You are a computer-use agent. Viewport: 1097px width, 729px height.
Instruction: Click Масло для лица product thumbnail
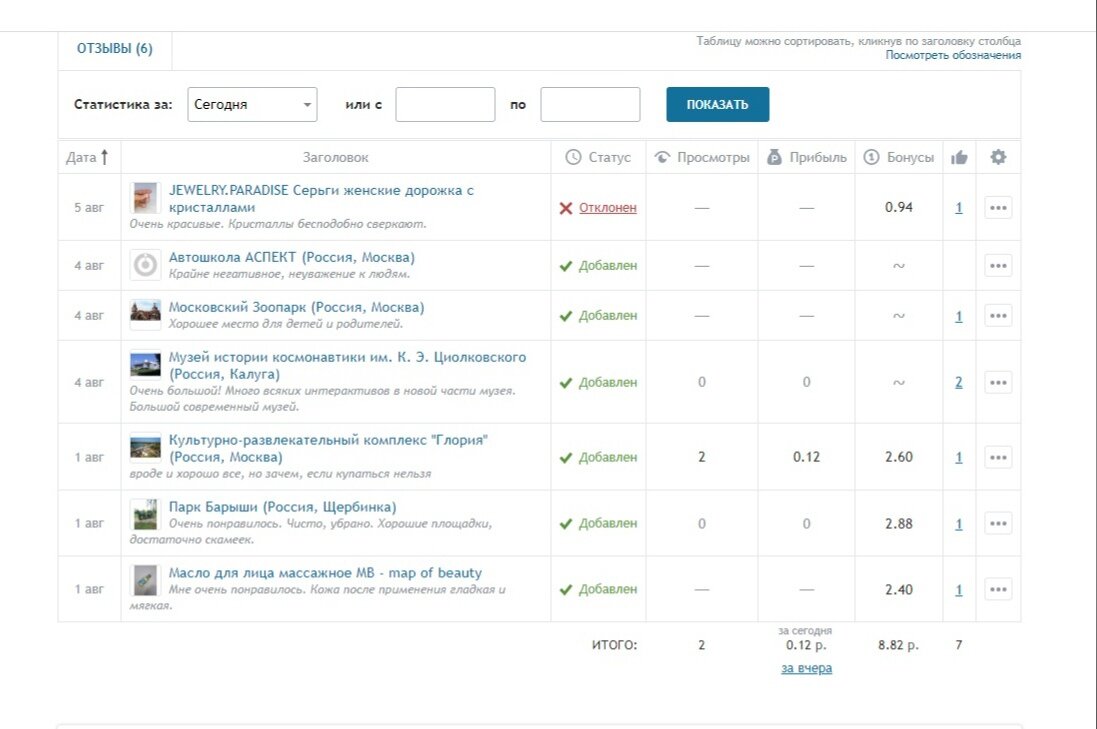tap(146, 581)
